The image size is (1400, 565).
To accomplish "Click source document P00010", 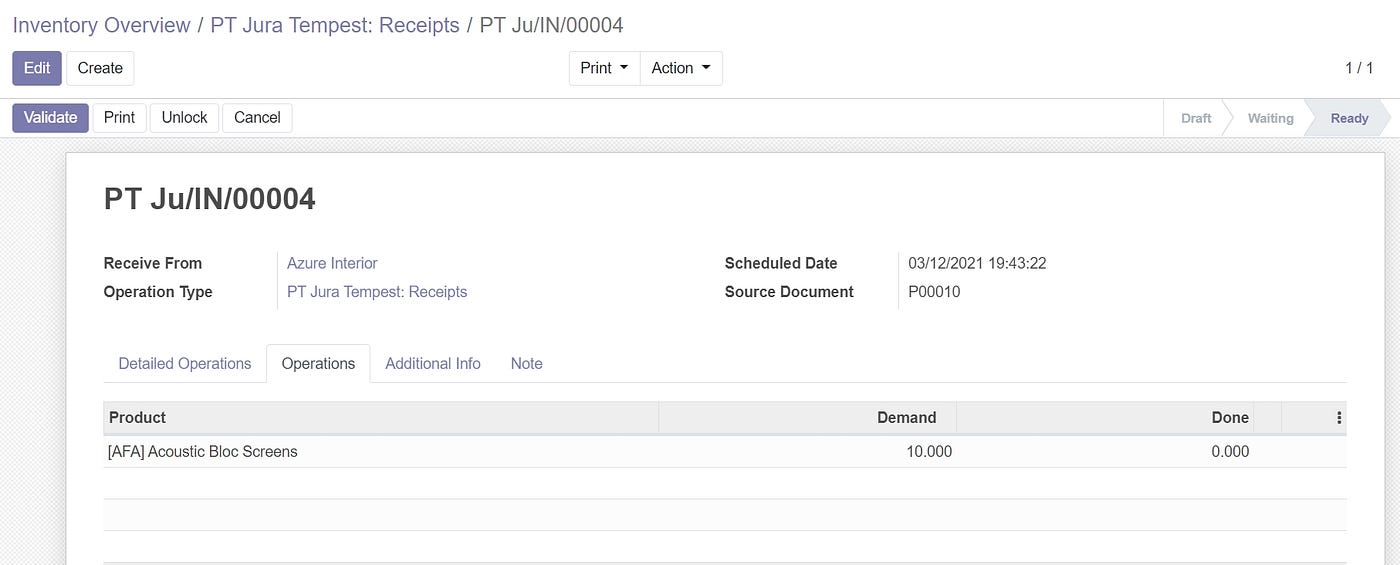I will pyautogui.click(x=934, y=292).
